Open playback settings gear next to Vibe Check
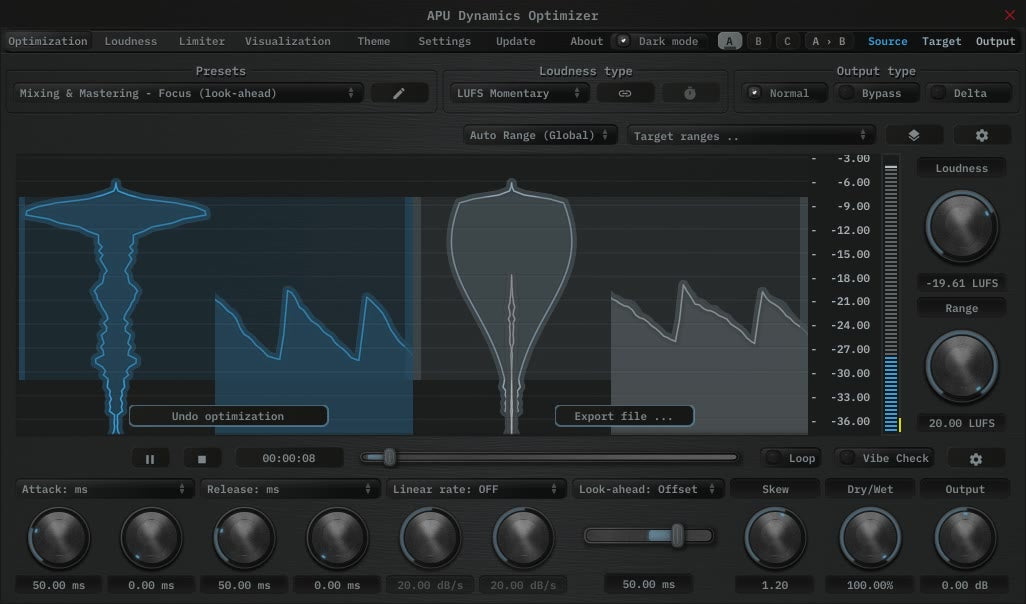The image size is (1026, 604). [x=976, y=459]
